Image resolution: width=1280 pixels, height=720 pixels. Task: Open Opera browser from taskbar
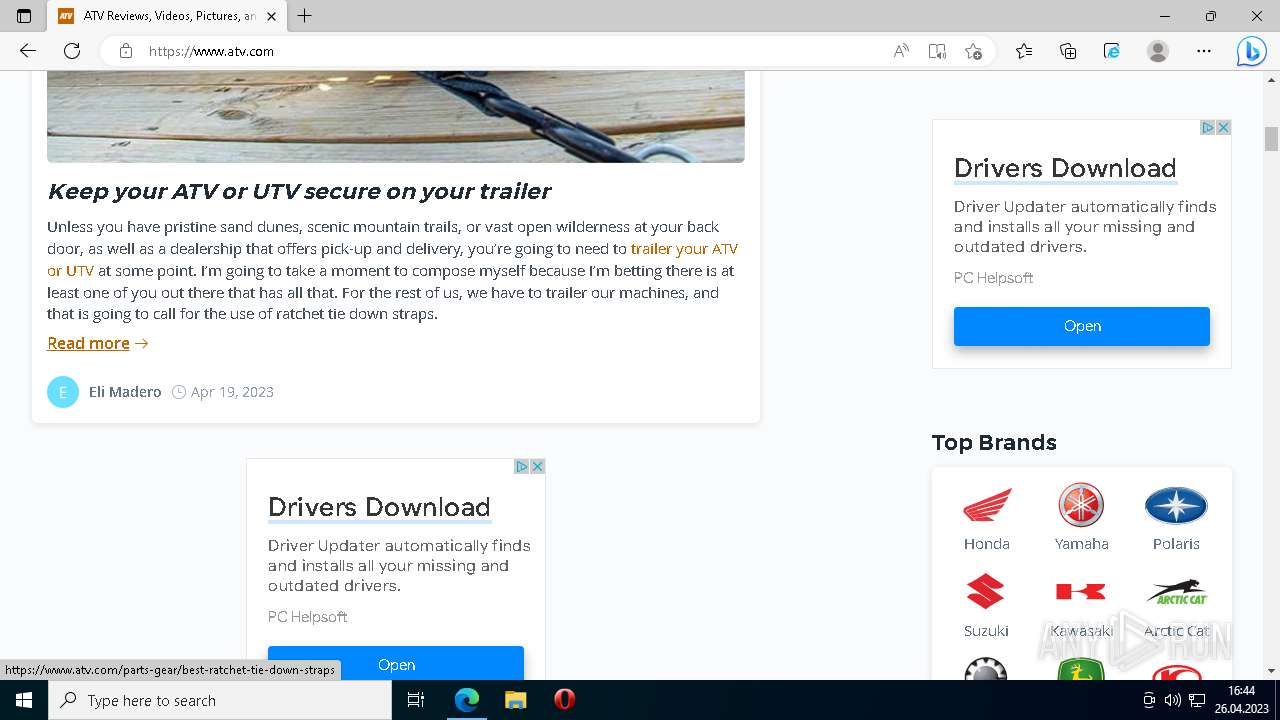pos(564,700)
